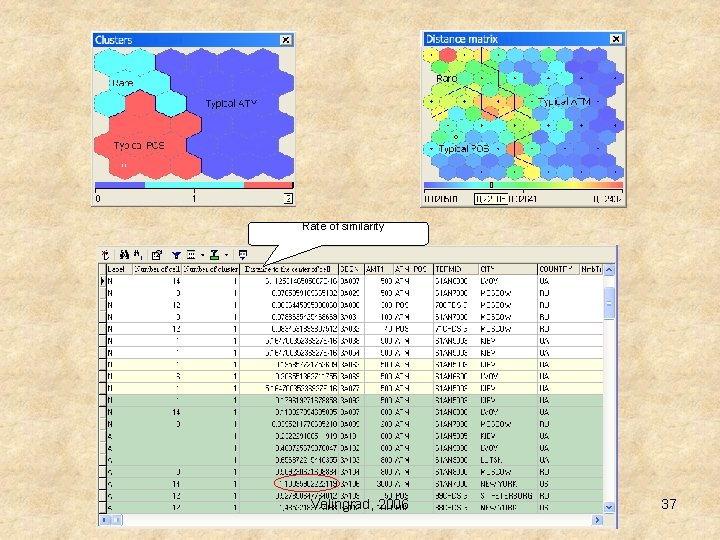The width and height of the screenshot is (720, 540).
Task: Click the Number of cluster column header
Action: tap(211, 269)
